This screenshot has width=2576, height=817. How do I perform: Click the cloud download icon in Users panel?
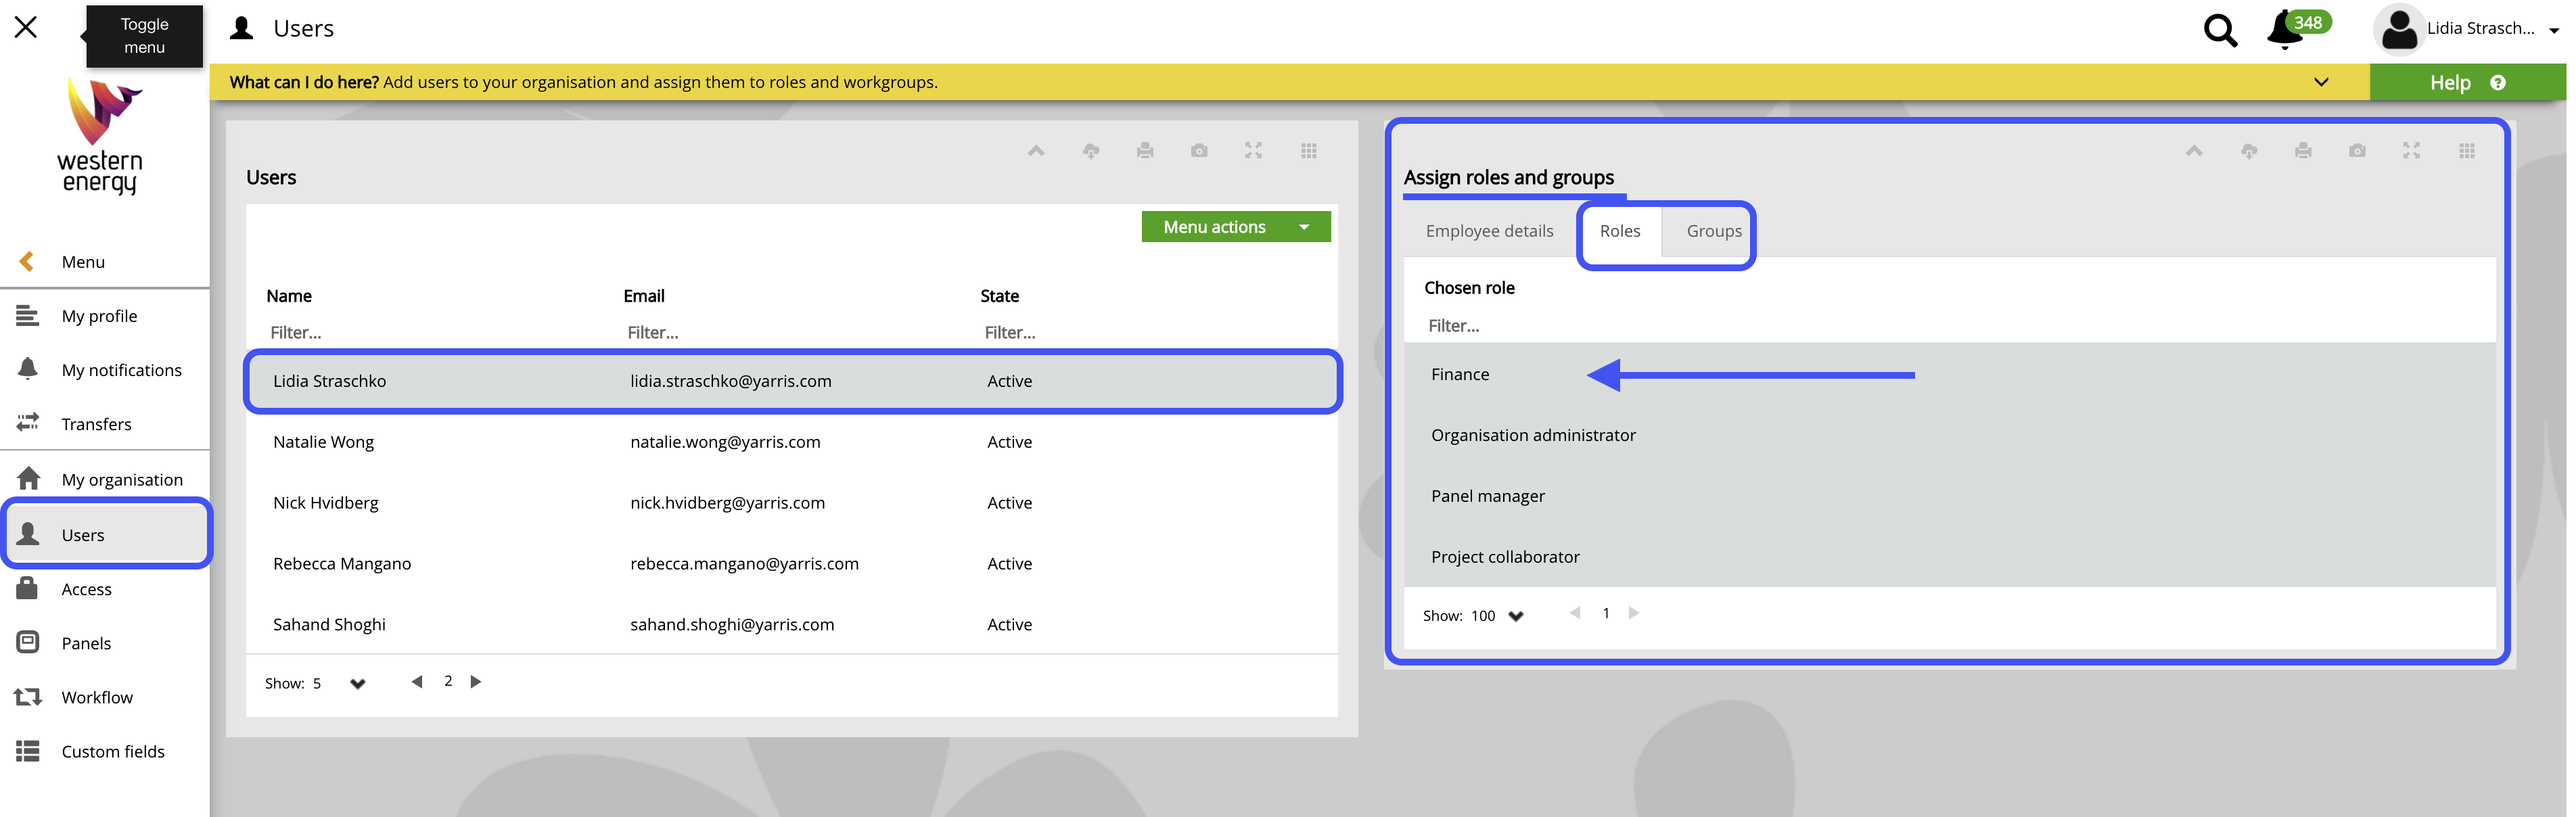point(1091,151)
